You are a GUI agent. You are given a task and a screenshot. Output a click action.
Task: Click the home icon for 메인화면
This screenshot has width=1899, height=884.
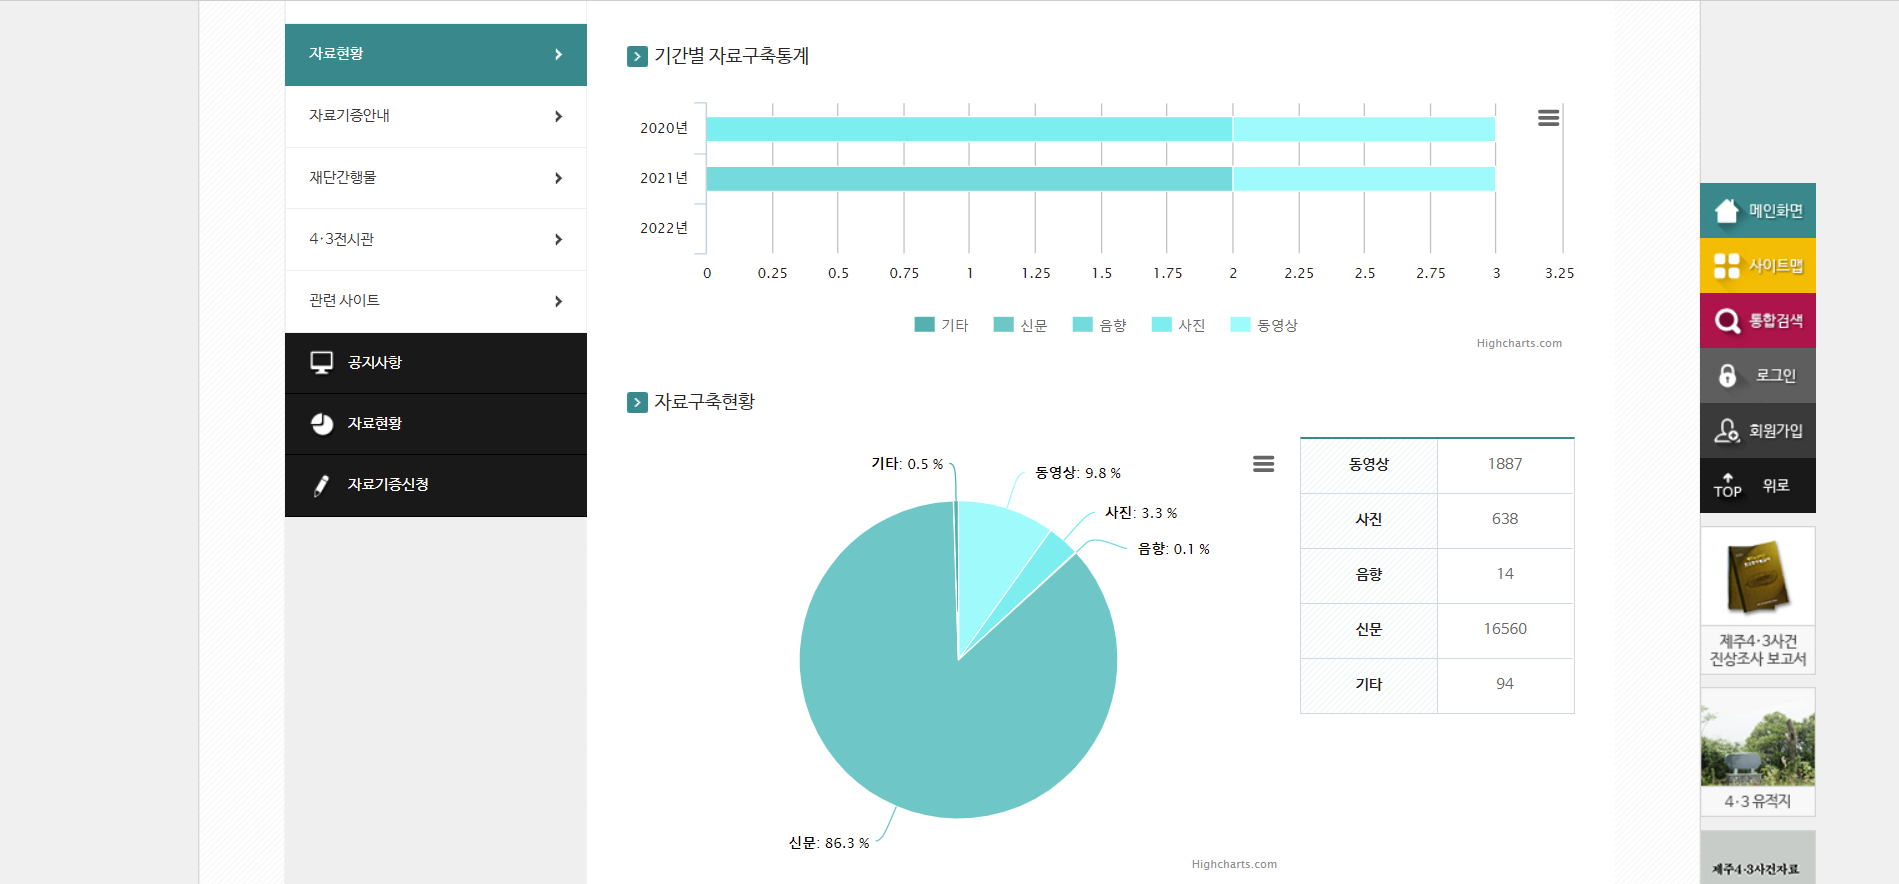pos(1727,211)
